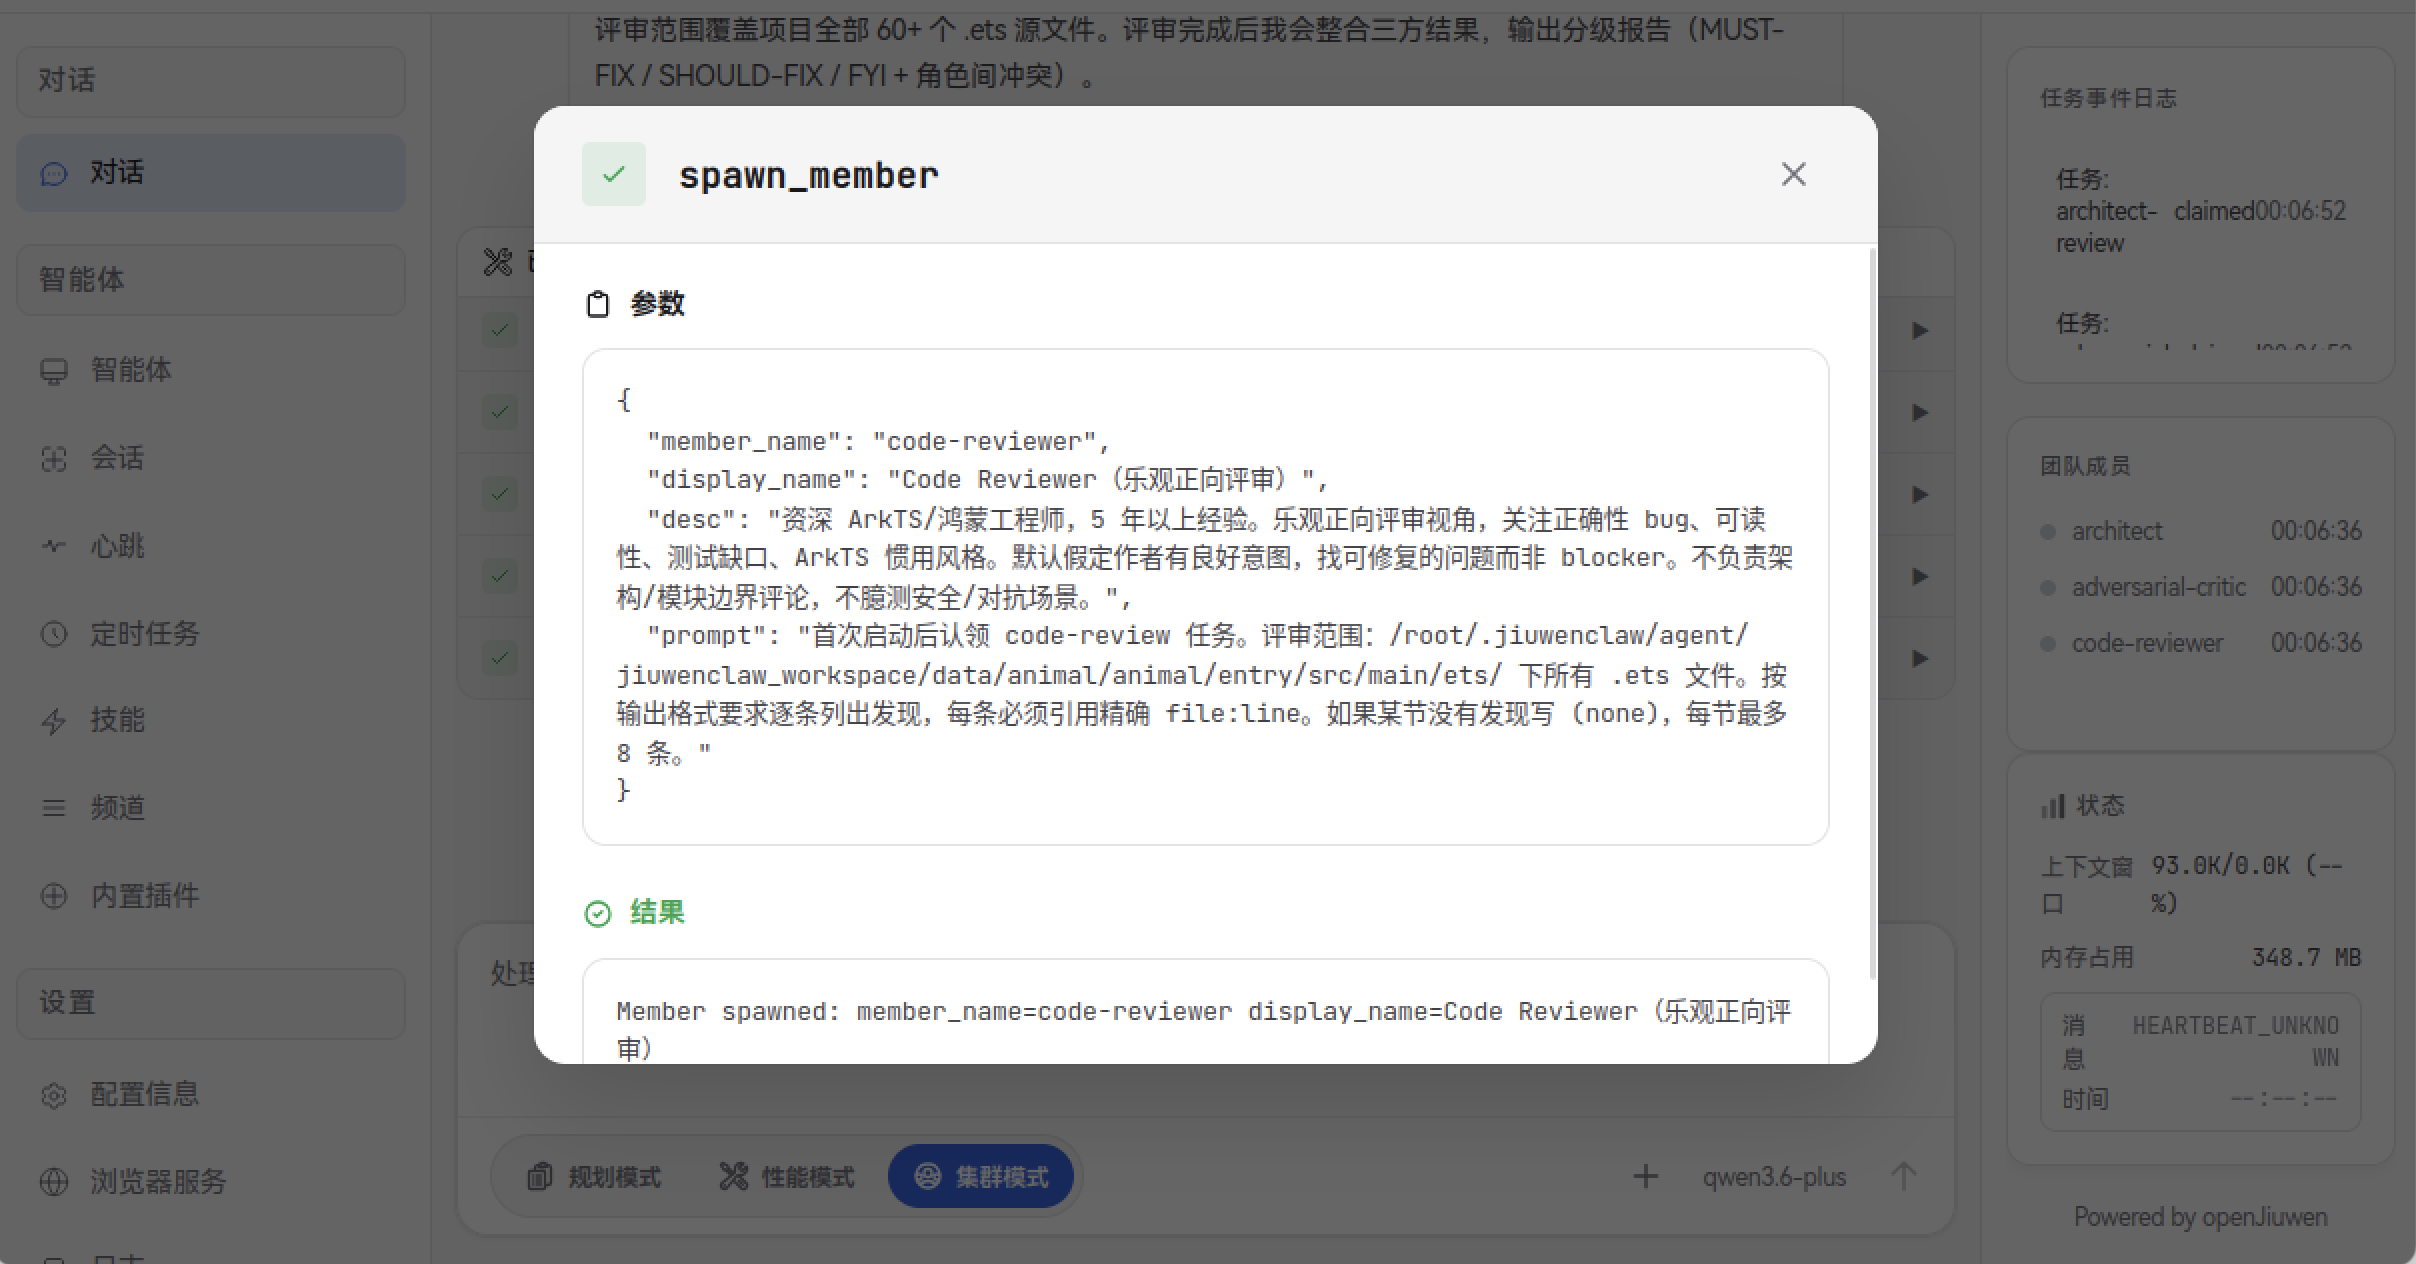Image resolution: width=2416 pixels, height=1264 pixels.
Task: Open 会话 in the sidebar
Action: [210, 458]
